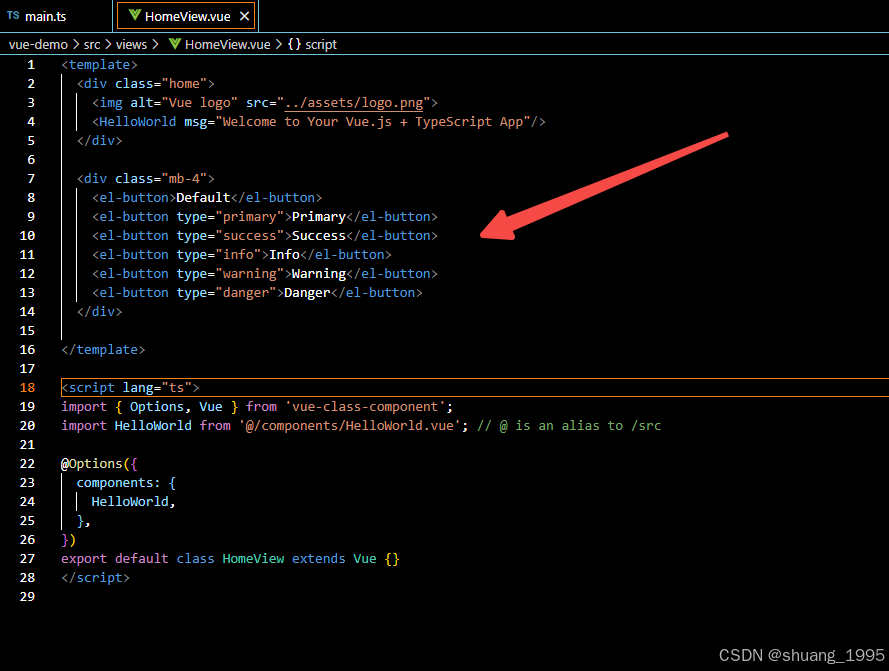Viewport: 889px width, 671px height.
Task: Click the "@ is an alias to /src" comment
Action: [x=569, y=426]
